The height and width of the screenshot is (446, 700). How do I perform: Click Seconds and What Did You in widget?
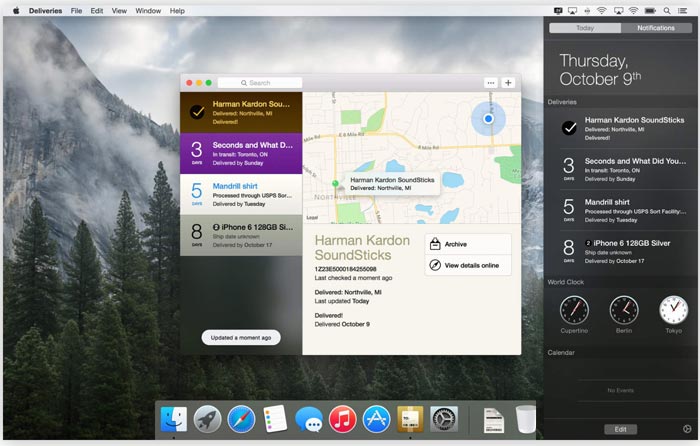621,169
